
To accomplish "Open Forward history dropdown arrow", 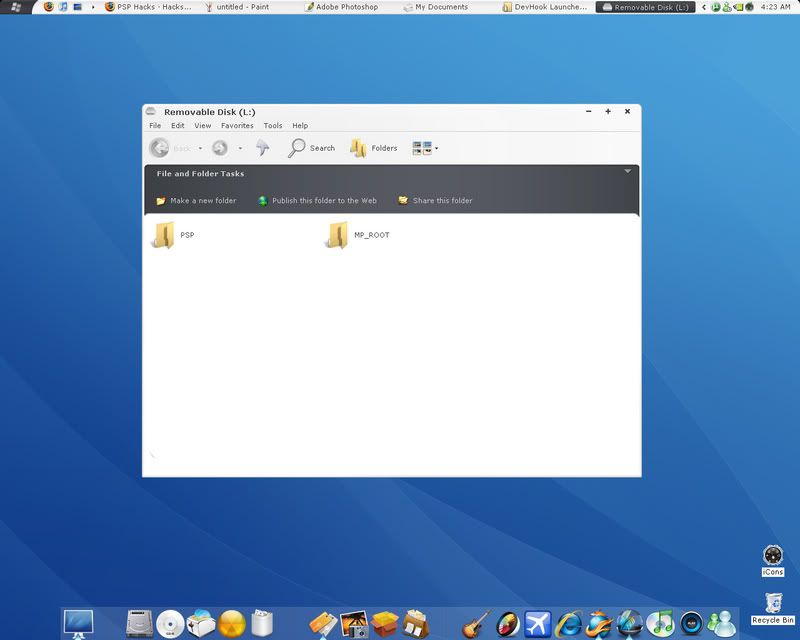I will [240, 149].
